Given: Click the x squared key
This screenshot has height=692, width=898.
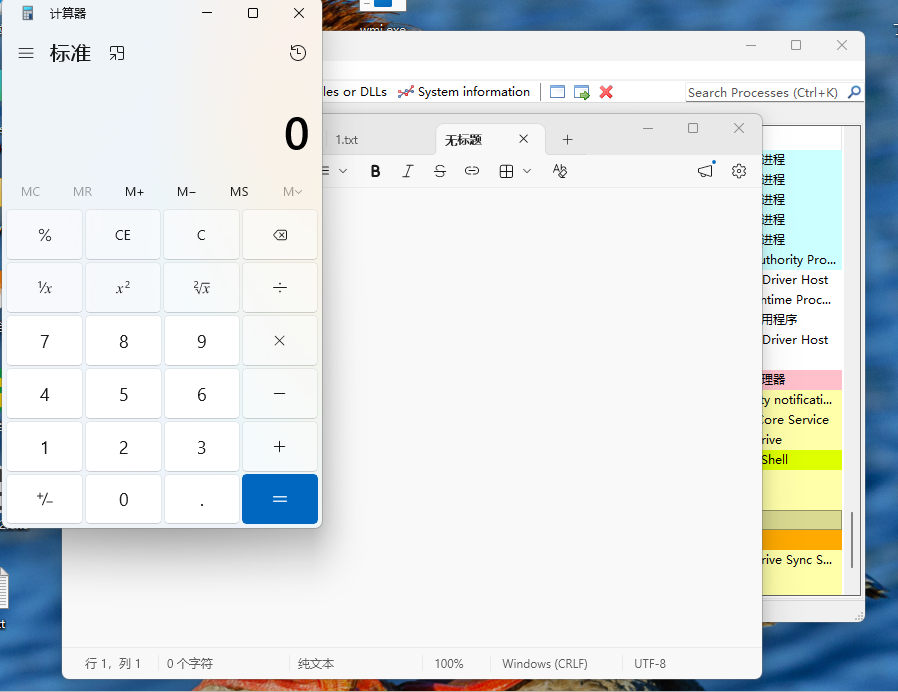Looking at the screenshot, I should coord(123,288).
